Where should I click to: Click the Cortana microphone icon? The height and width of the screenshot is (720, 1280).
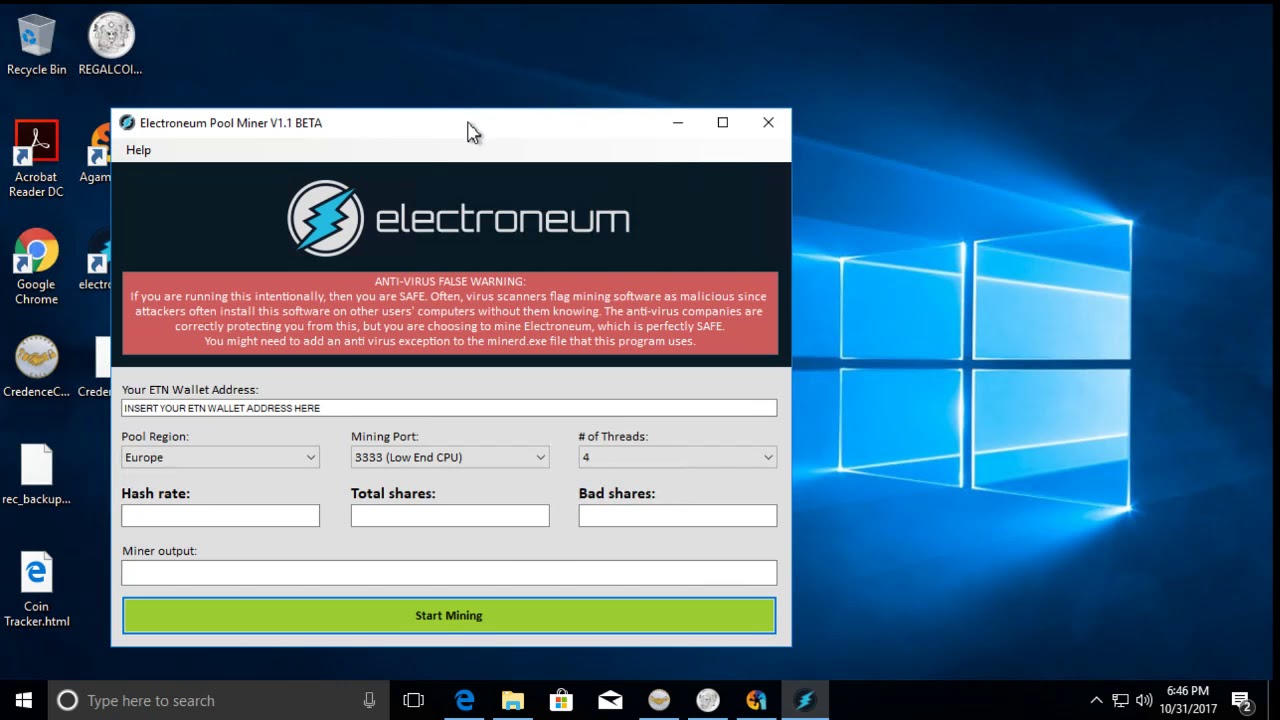[370, 700]
